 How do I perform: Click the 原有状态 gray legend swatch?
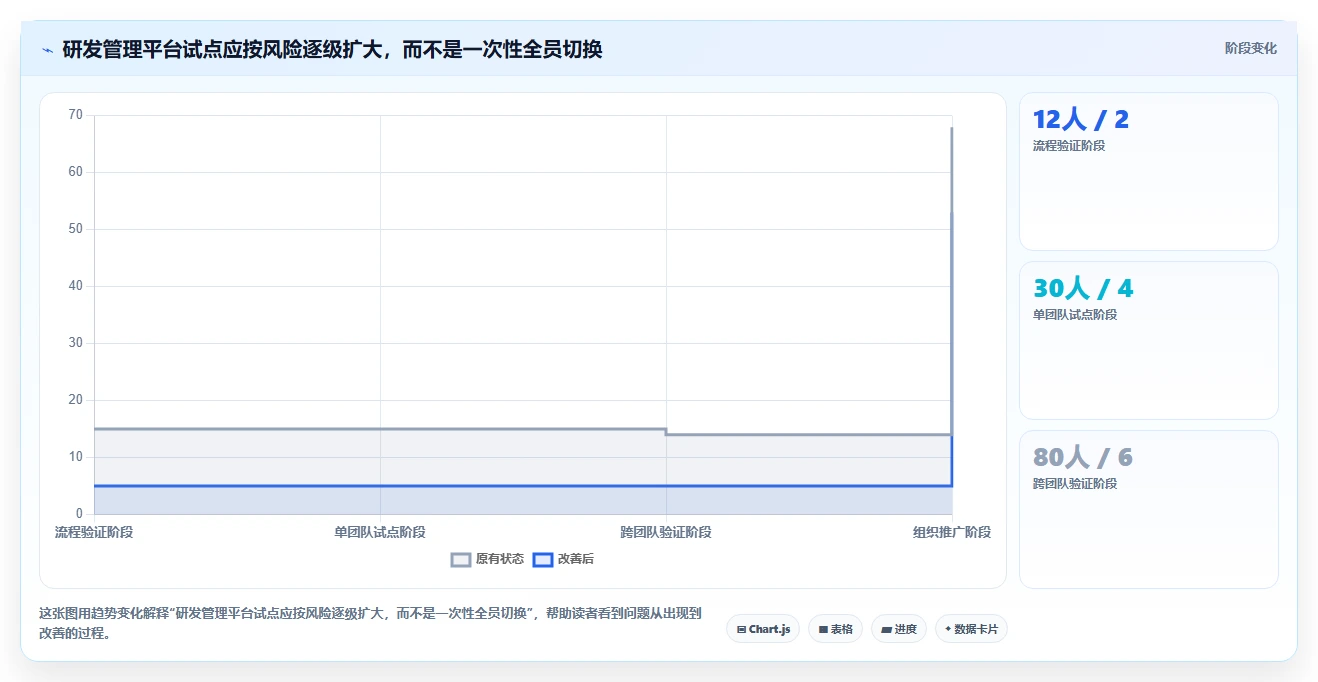click(460, 559)
